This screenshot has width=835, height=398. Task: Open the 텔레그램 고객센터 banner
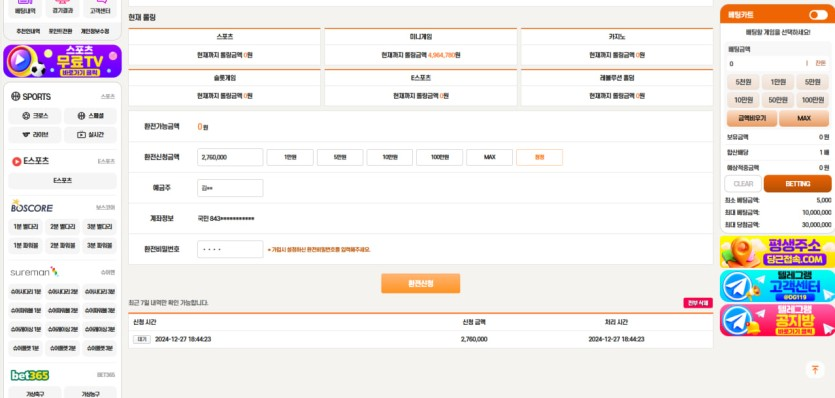[777, 286]
